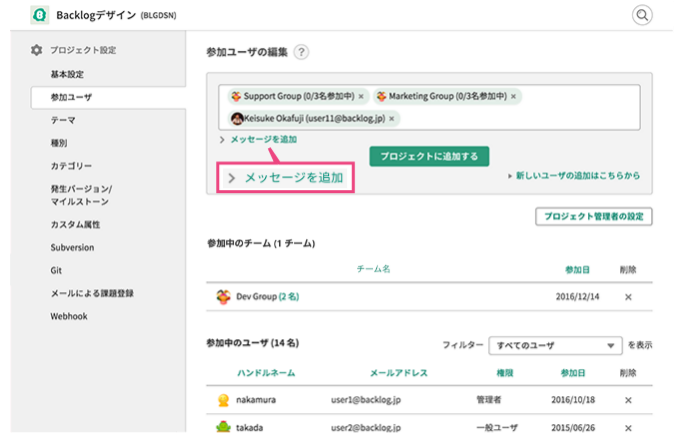Click Dev Group (2 名) member count link
The width and height of the screenshot is (674, 433).
click(288, 297)
